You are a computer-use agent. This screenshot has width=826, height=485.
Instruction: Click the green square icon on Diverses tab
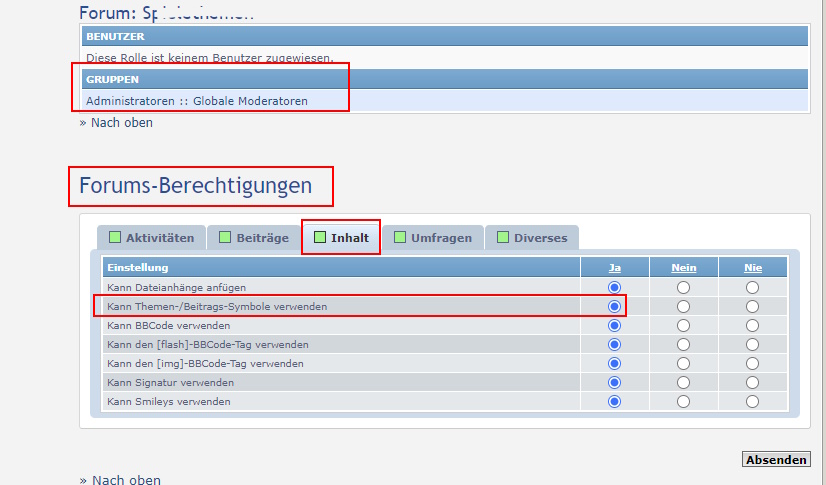(503, 238)
